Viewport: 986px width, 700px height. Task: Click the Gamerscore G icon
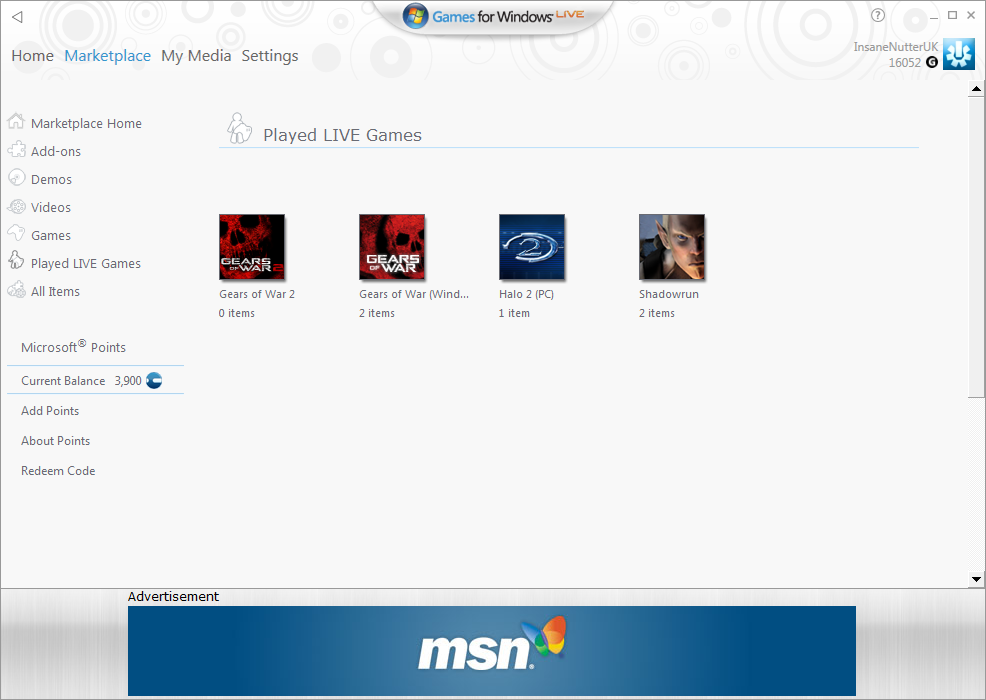(932, 62)
